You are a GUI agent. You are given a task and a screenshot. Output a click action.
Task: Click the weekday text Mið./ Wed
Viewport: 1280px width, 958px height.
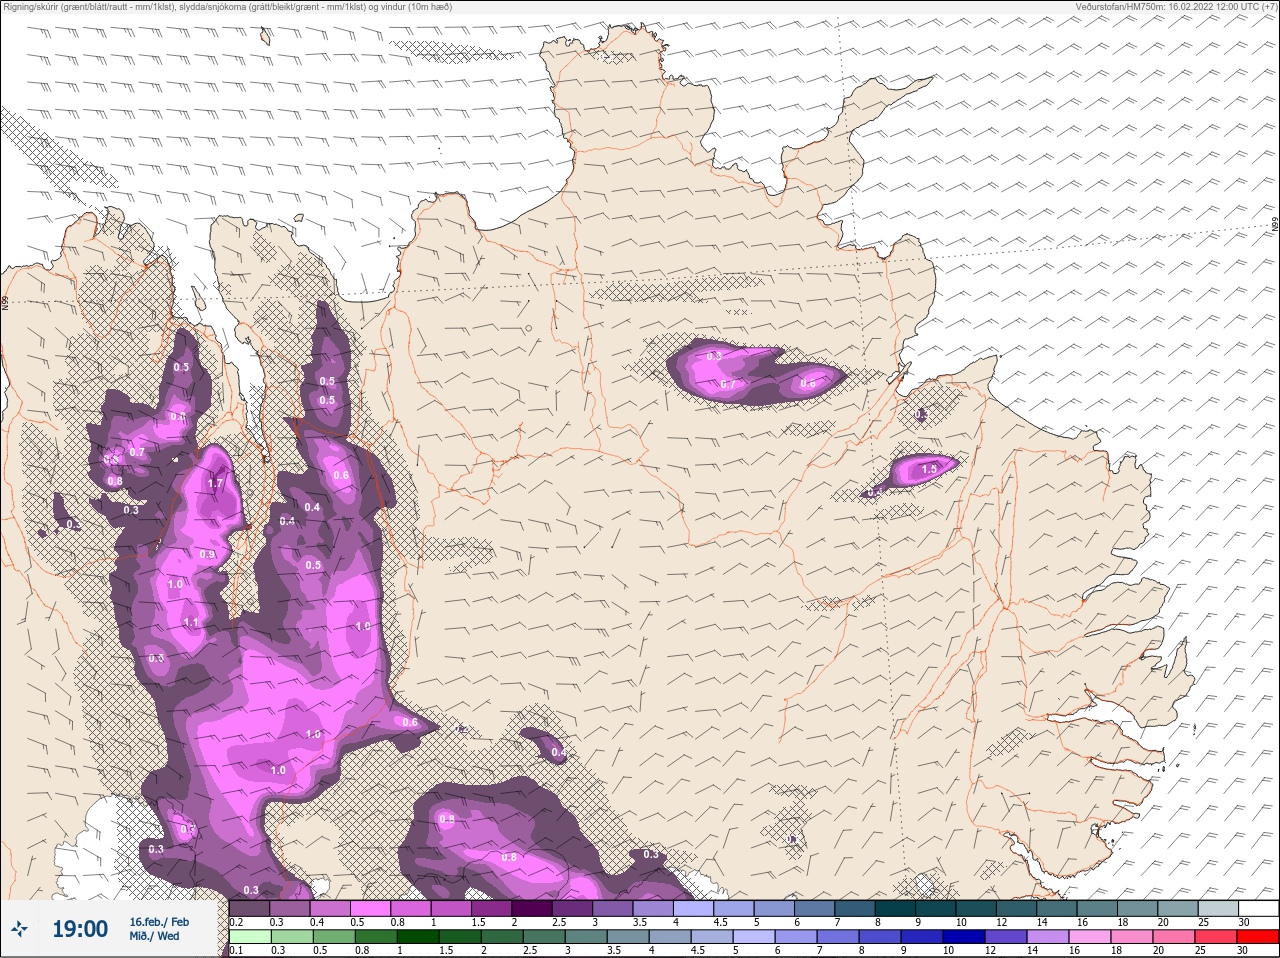pyautogui.click(x=154, y=936)
